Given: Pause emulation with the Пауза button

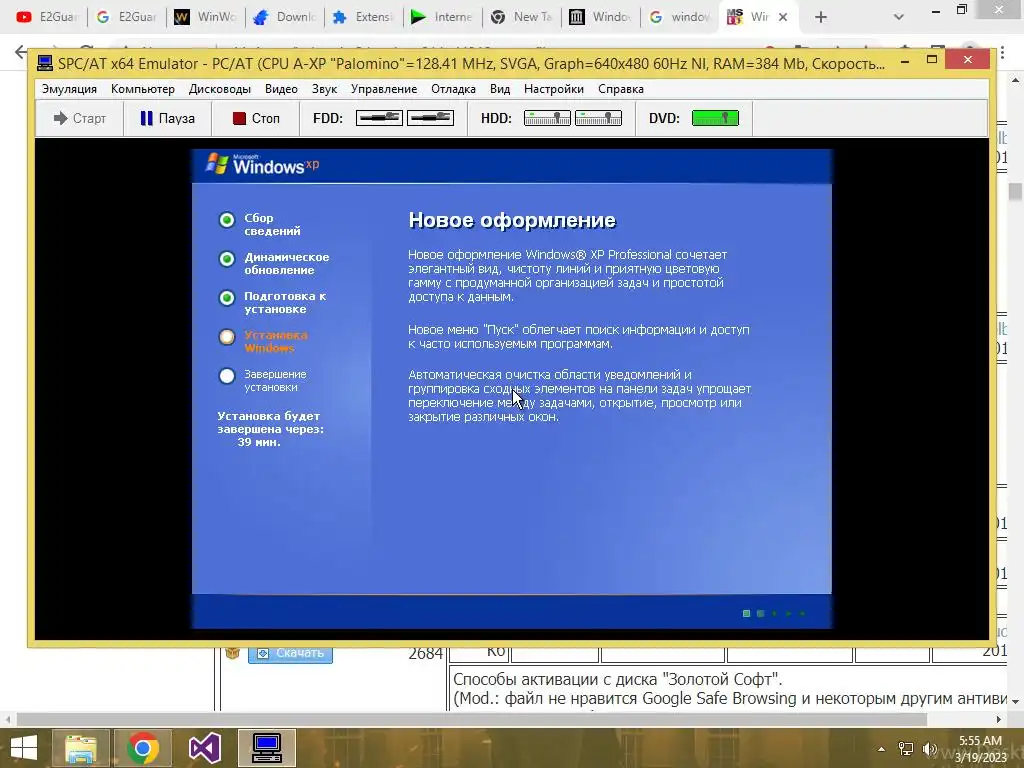Looking at the screenshot, I should [x=167, y=118].
